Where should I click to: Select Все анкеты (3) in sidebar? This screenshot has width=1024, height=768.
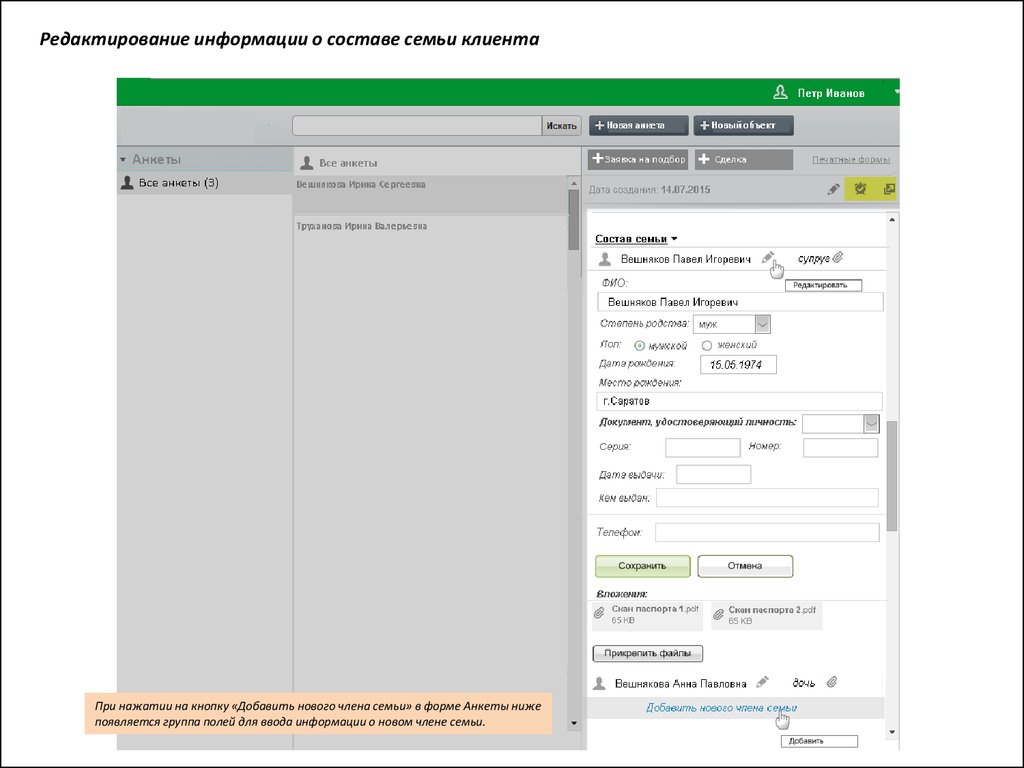pyautogui.click(x=178, y=183)
